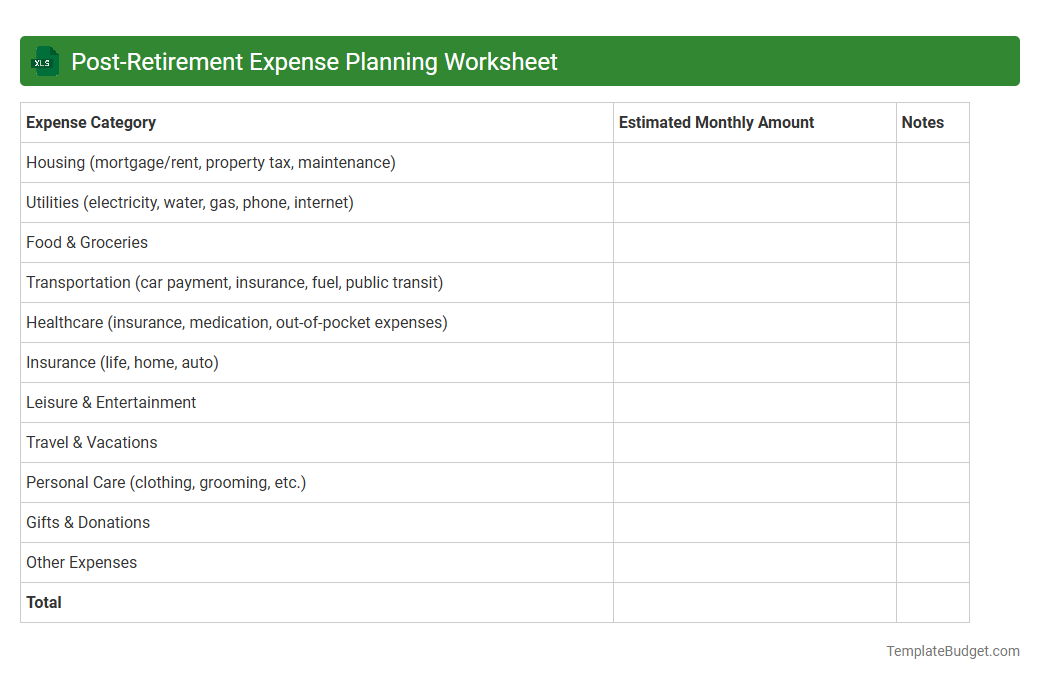Click the Utilities expense category

[190, 202]
